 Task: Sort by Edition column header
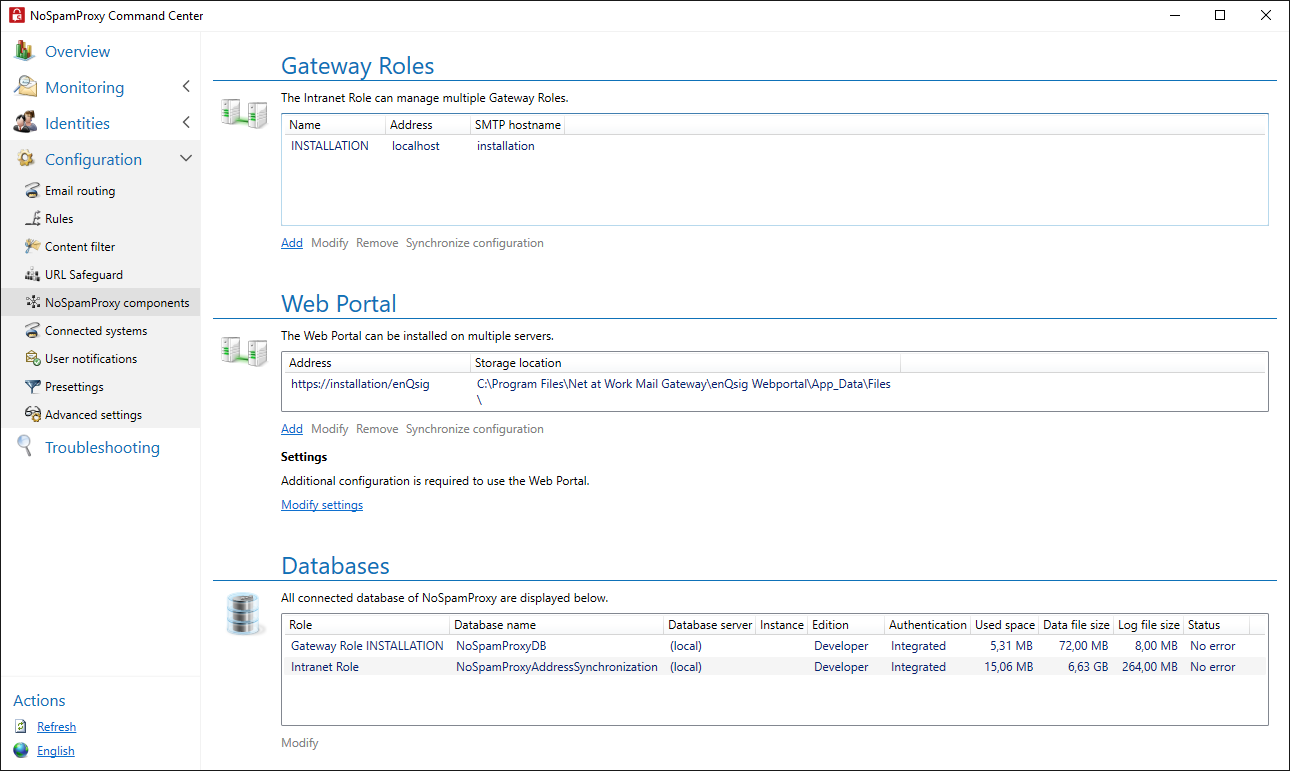(846, 625)
